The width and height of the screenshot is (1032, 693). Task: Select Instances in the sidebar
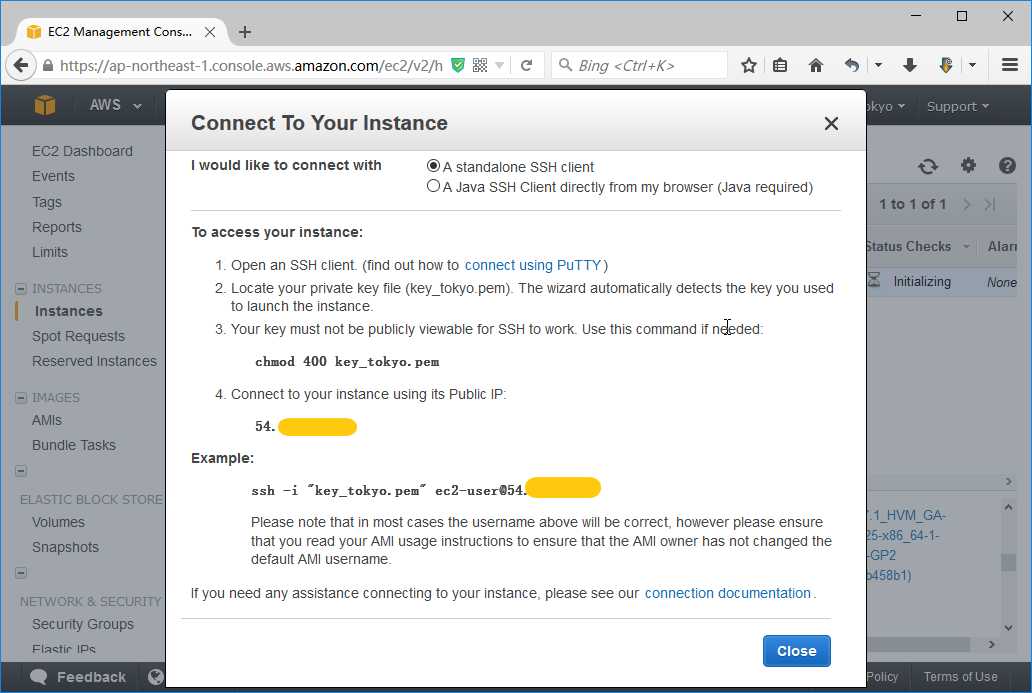pos(68,311)
